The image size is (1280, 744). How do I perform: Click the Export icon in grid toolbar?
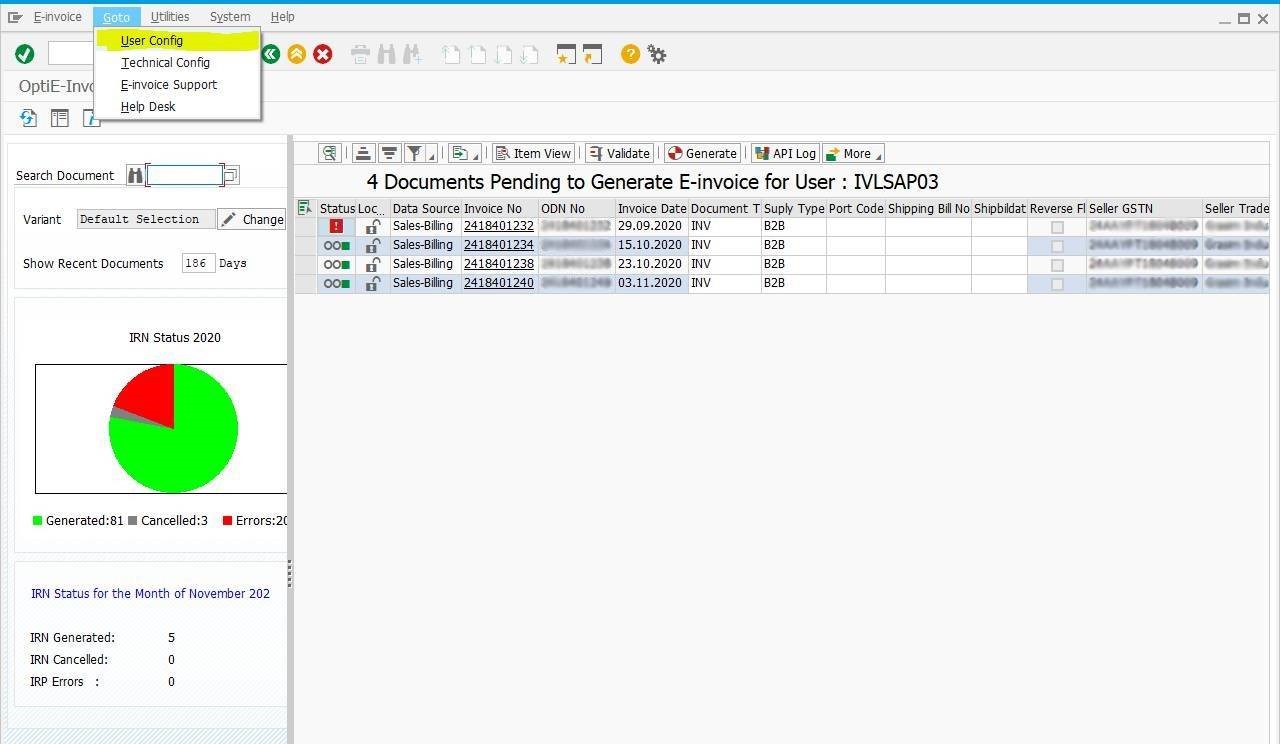(x=459, y=153)
